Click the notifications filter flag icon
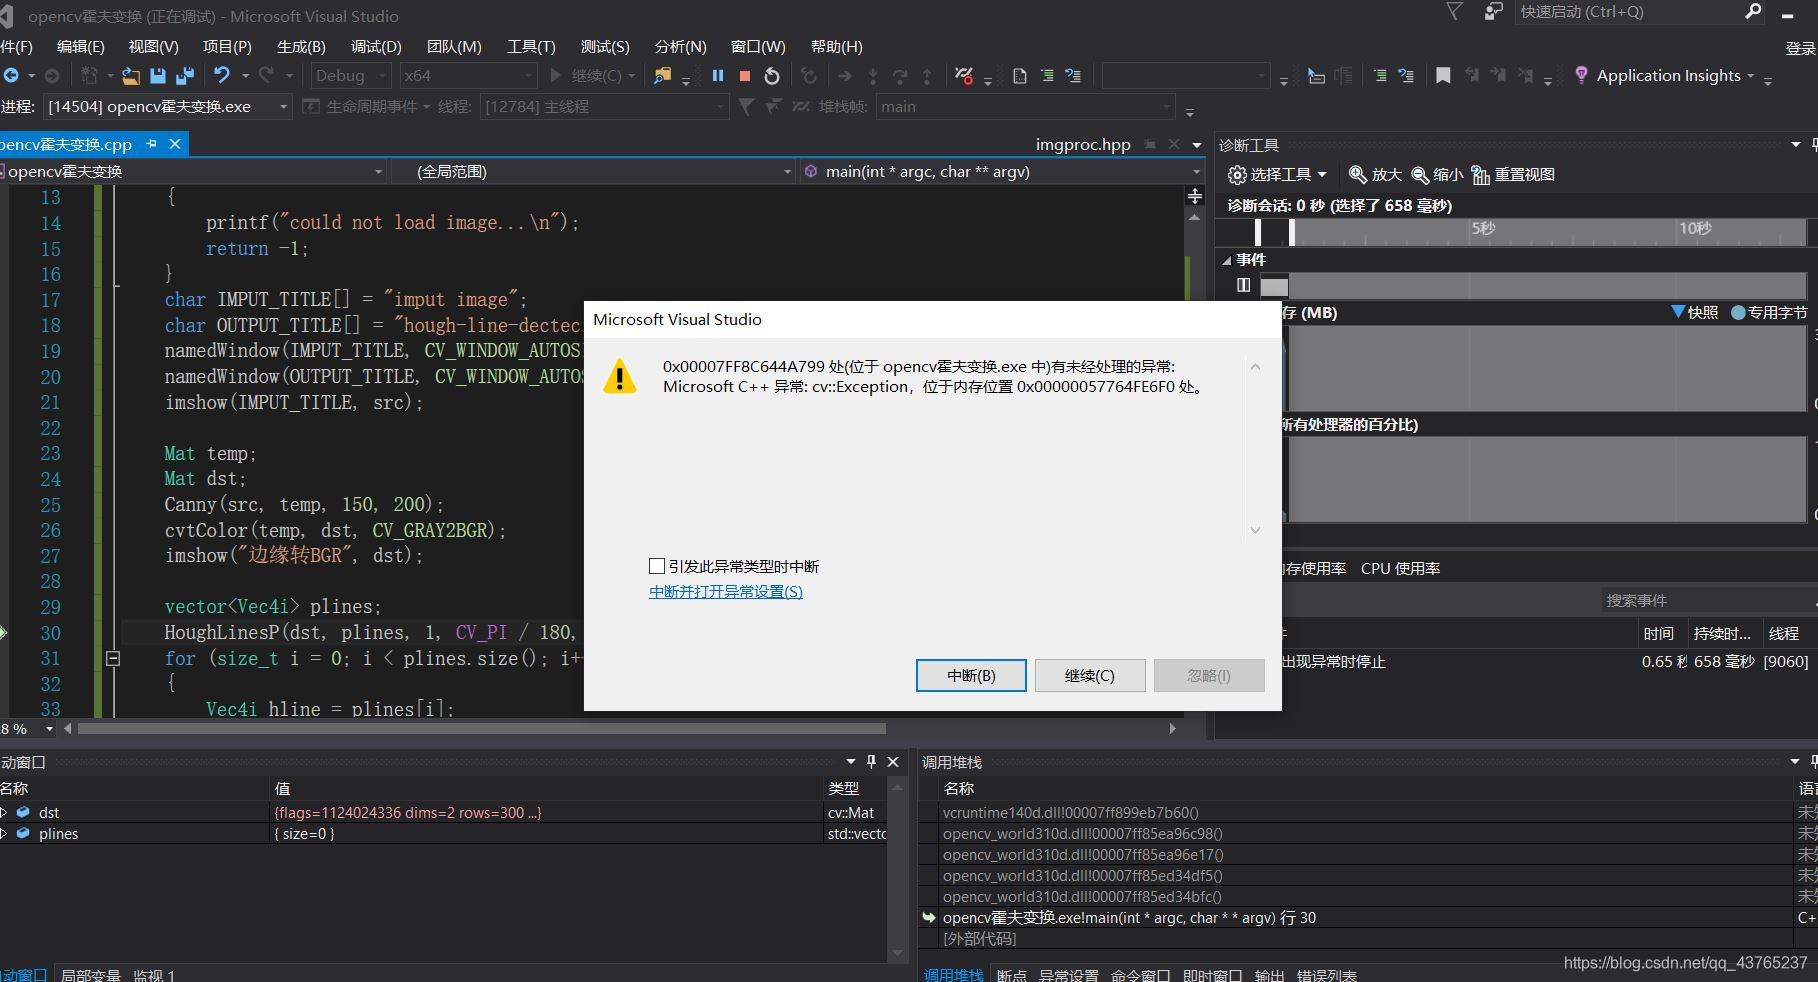Viewport: 1818px width, 982px height. tap(1455, 11)
